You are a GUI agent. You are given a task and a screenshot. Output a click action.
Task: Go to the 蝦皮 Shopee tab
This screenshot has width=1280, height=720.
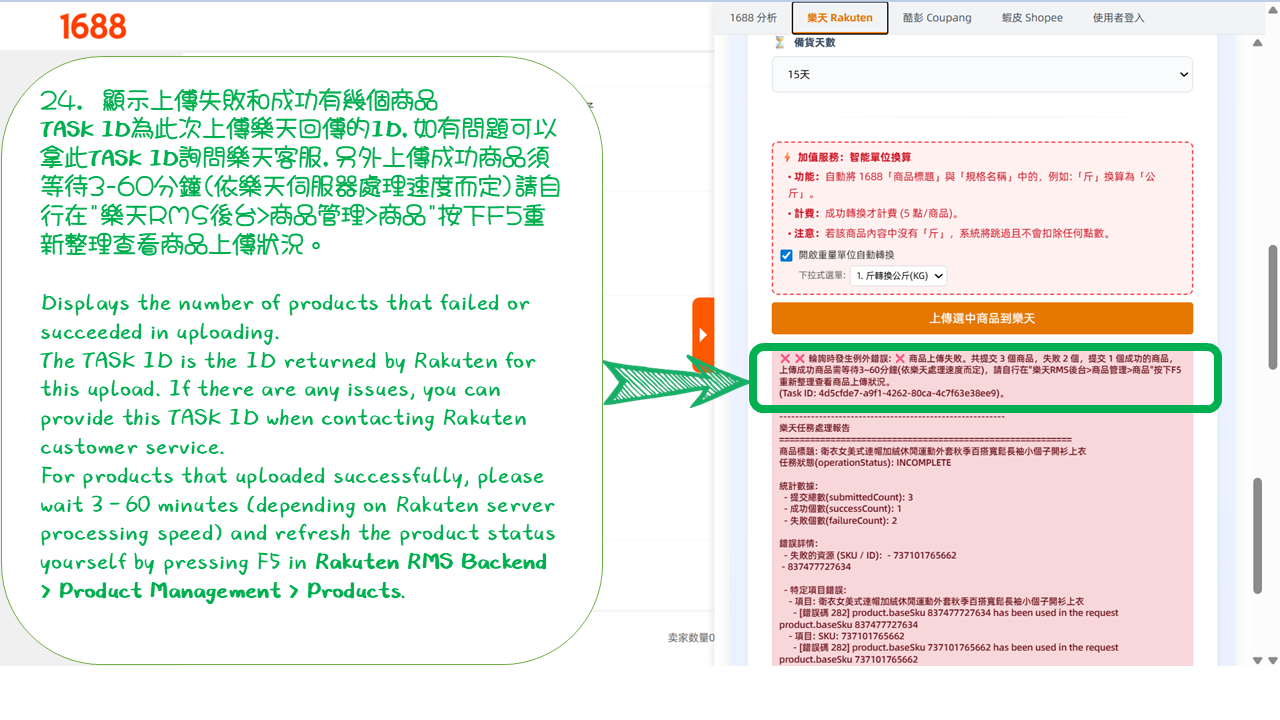(1032, 18)
